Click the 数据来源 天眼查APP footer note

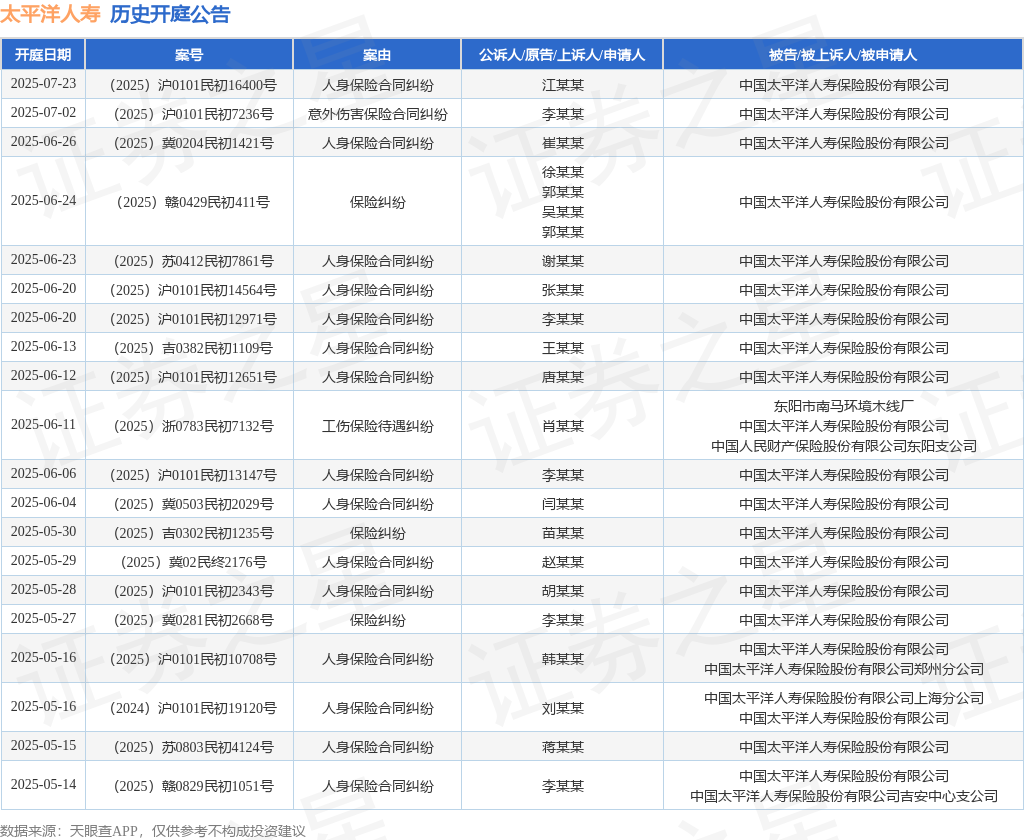click(153, 831)
